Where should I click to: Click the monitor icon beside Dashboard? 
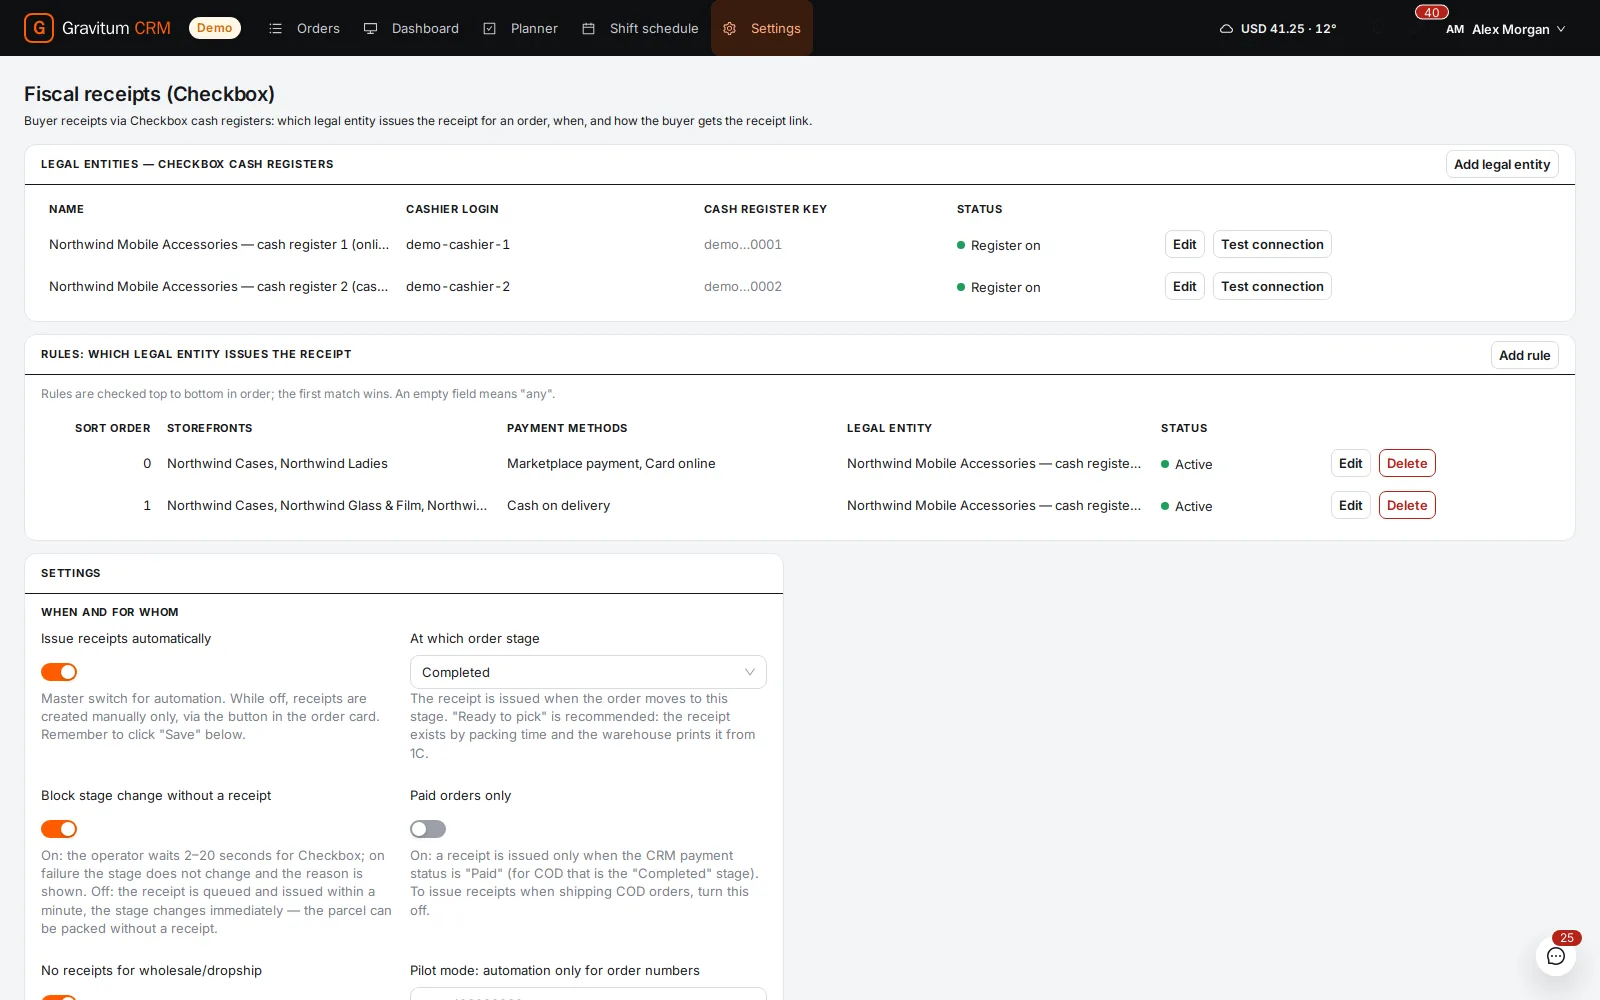coord(370,28)
